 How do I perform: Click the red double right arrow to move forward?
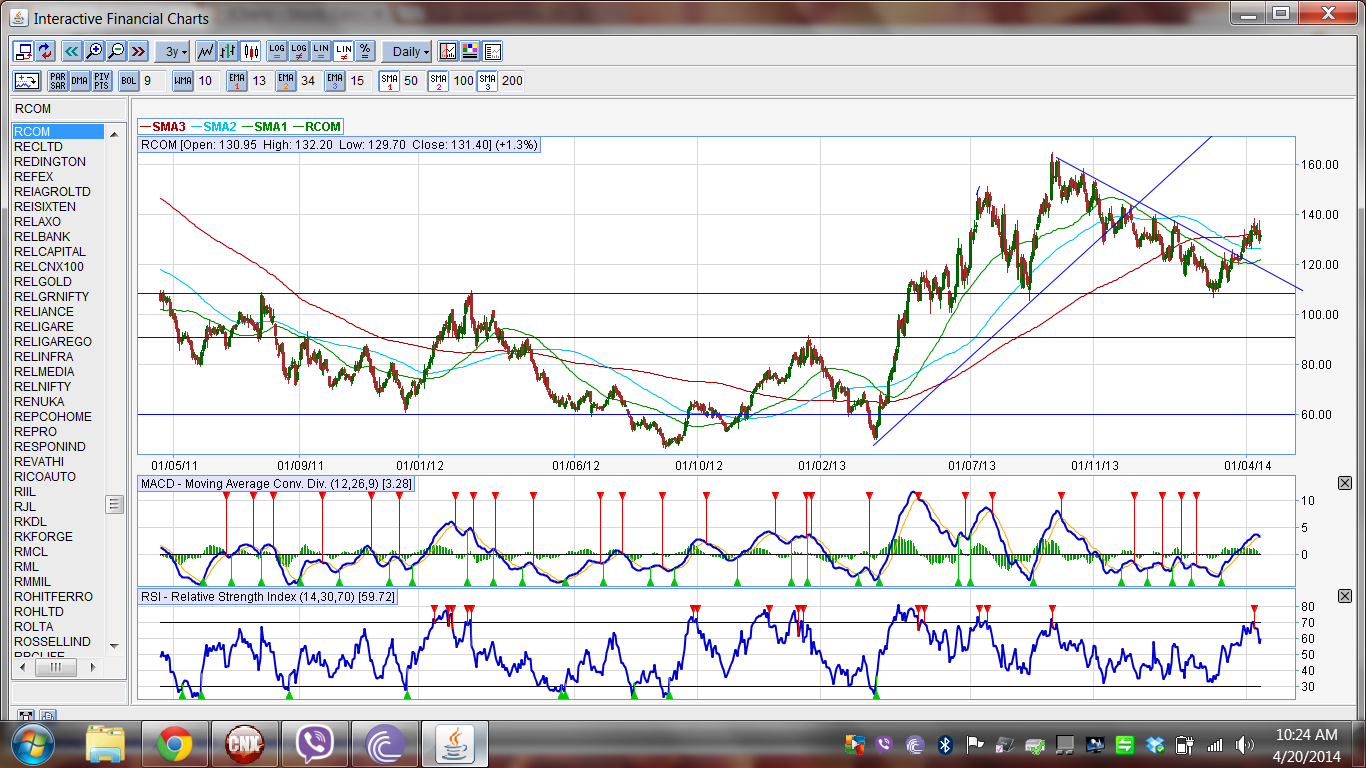[x=138, y=51]
